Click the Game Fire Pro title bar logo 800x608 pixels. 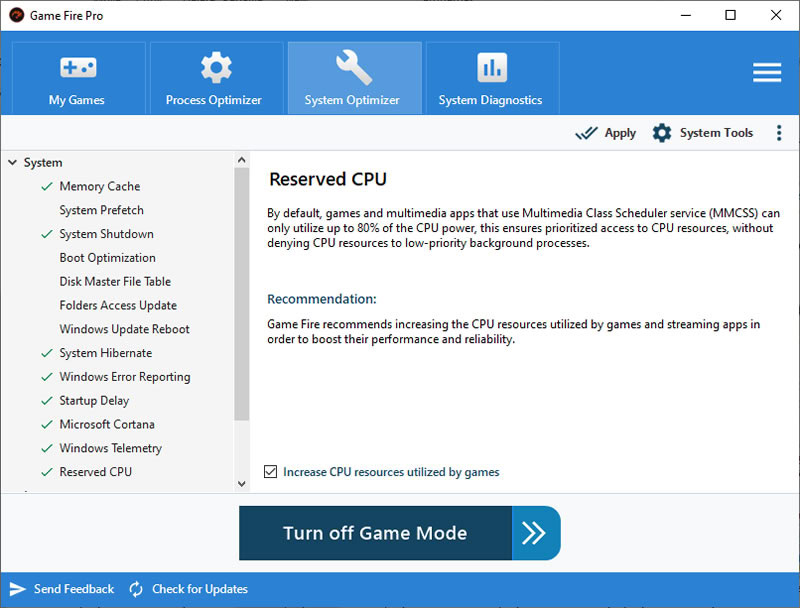16,15
